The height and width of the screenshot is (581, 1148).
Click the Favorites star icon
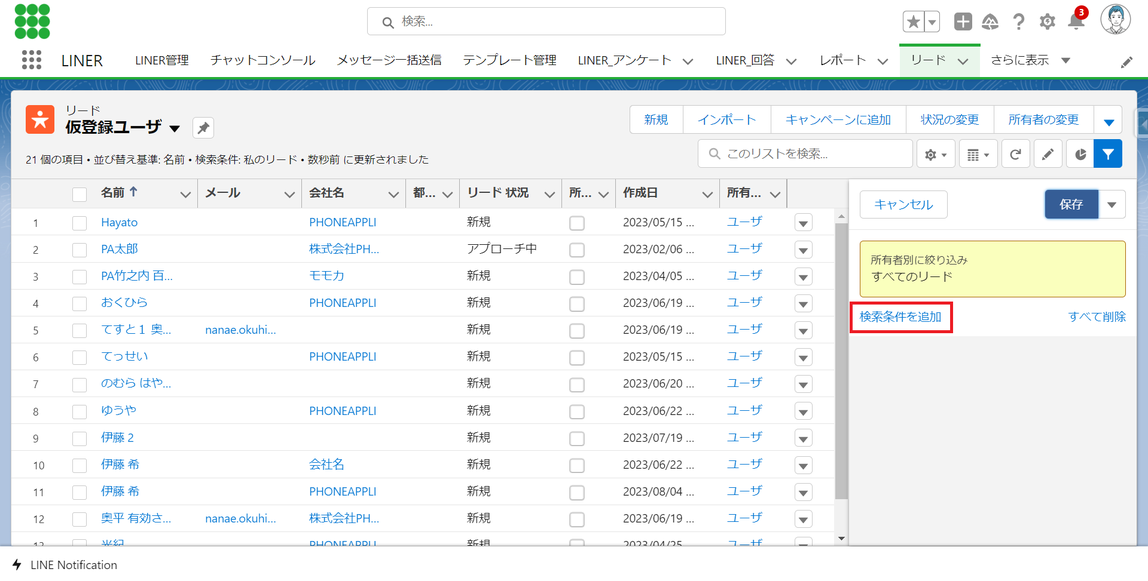click(913, 22)
